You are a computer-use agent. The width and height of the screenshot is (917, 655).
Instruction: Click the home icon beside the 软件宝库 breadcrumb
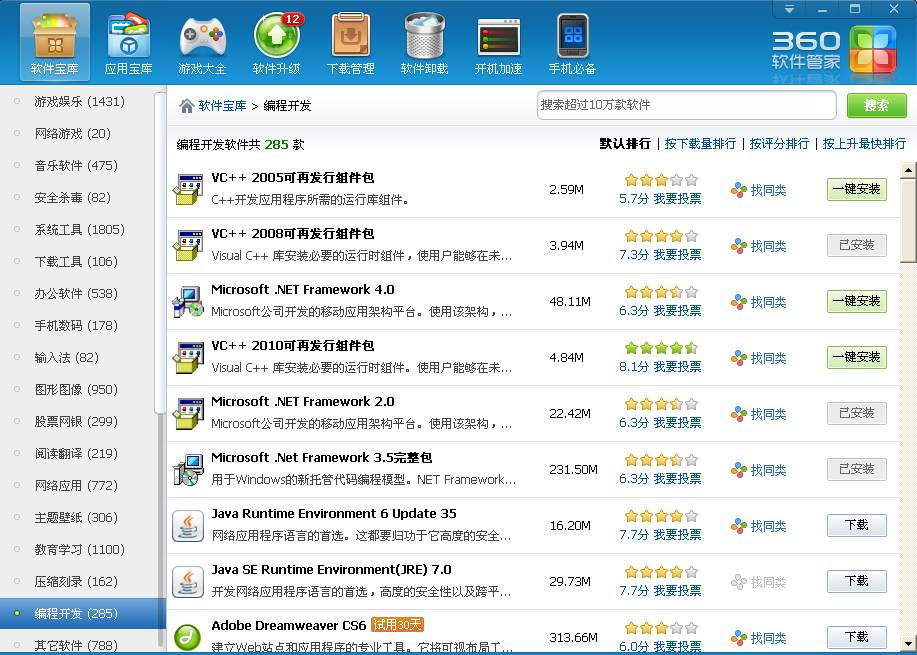(x=187, y=106)
